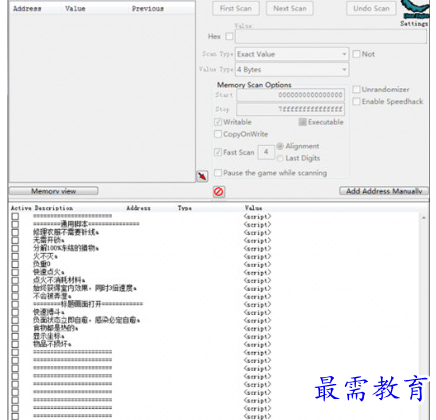436x420 pixels.
Task: Click <script> value of the 负重0 row
Action: point(257,265)
